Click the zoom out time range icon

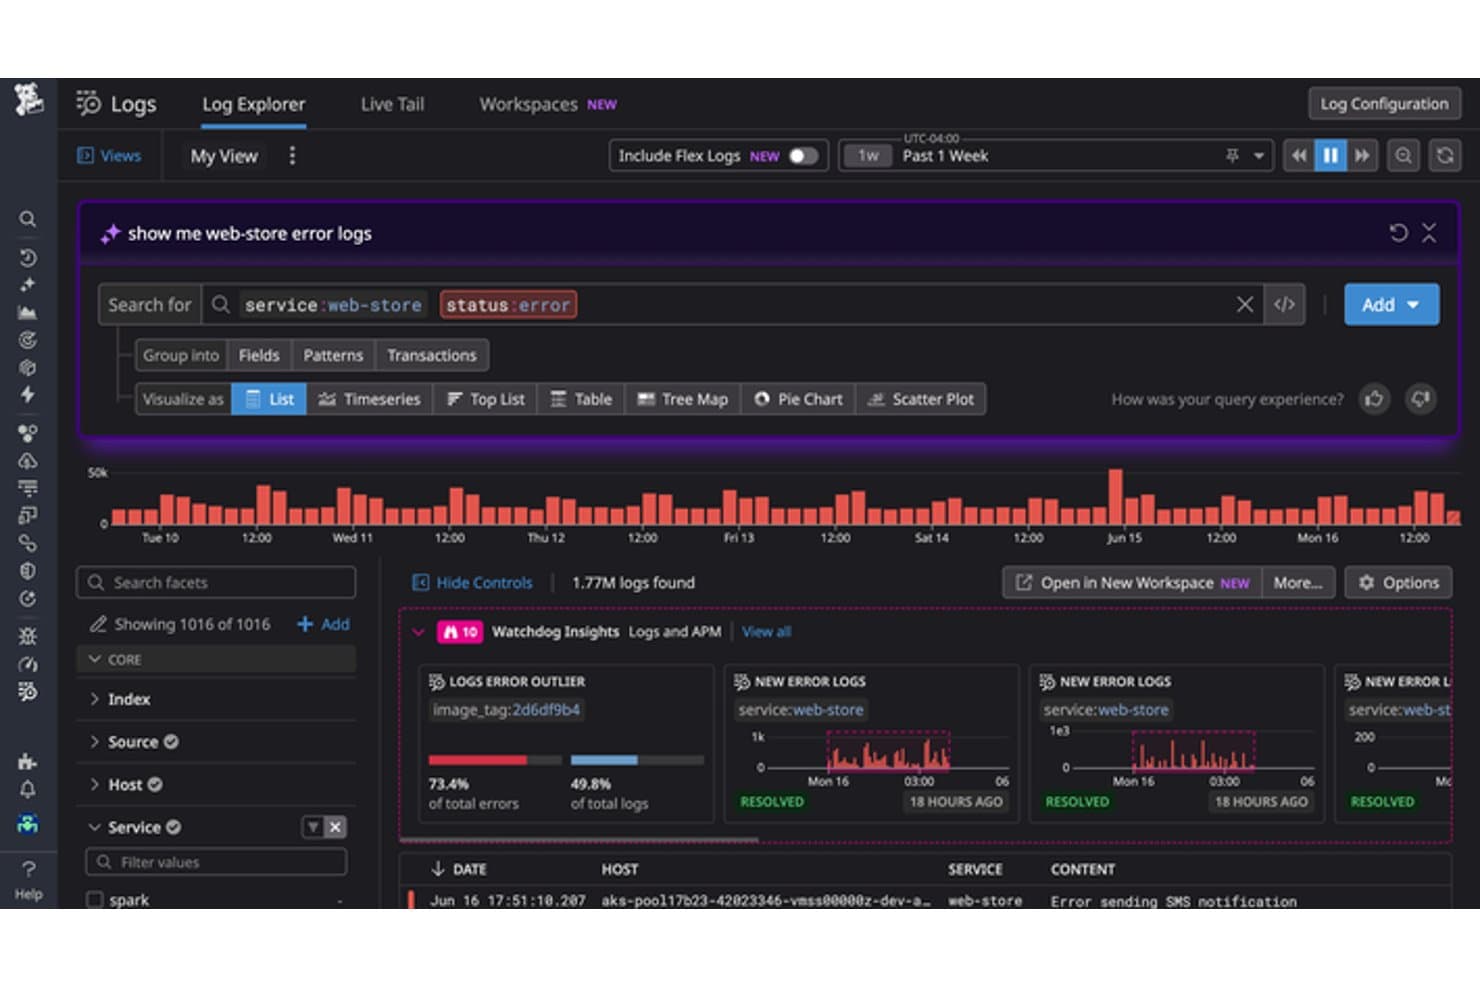pyautogui.click(x=1403, y=156)
